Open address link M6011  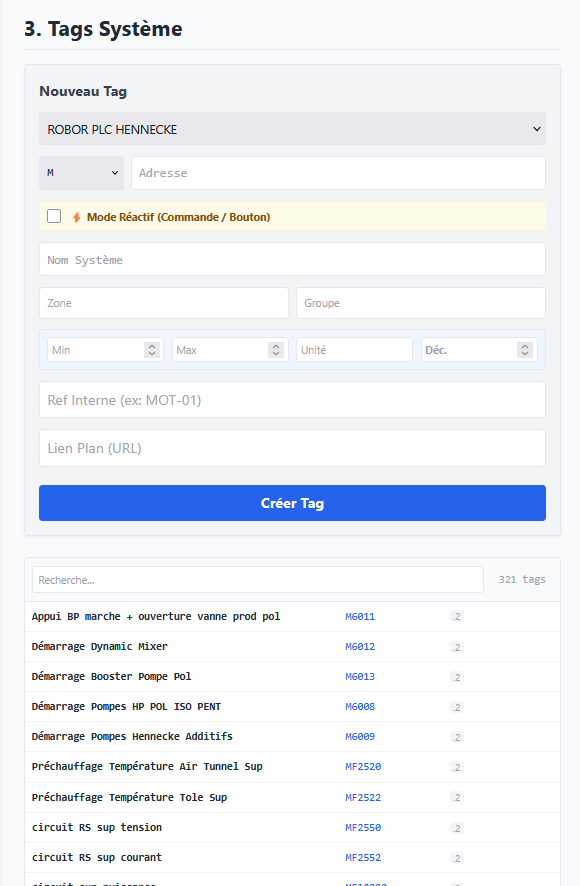pyautogui.click(x=360, y=616)
